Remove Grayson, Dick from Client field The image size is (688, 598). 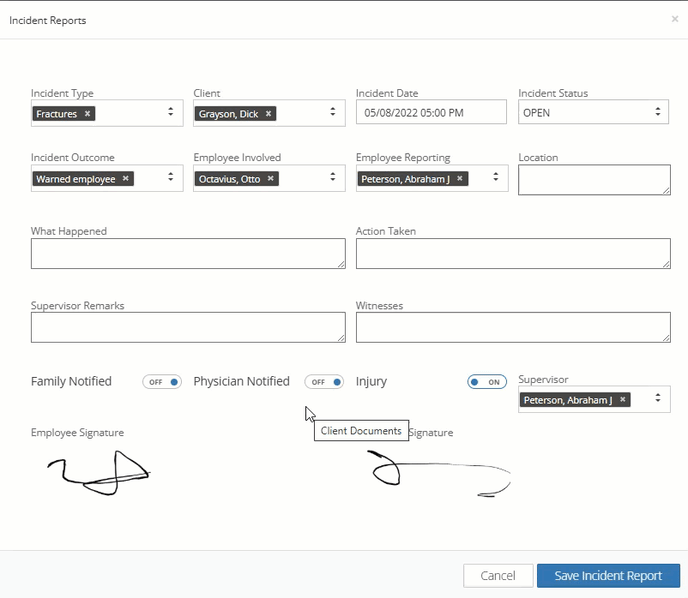click(x=268, y=114)
